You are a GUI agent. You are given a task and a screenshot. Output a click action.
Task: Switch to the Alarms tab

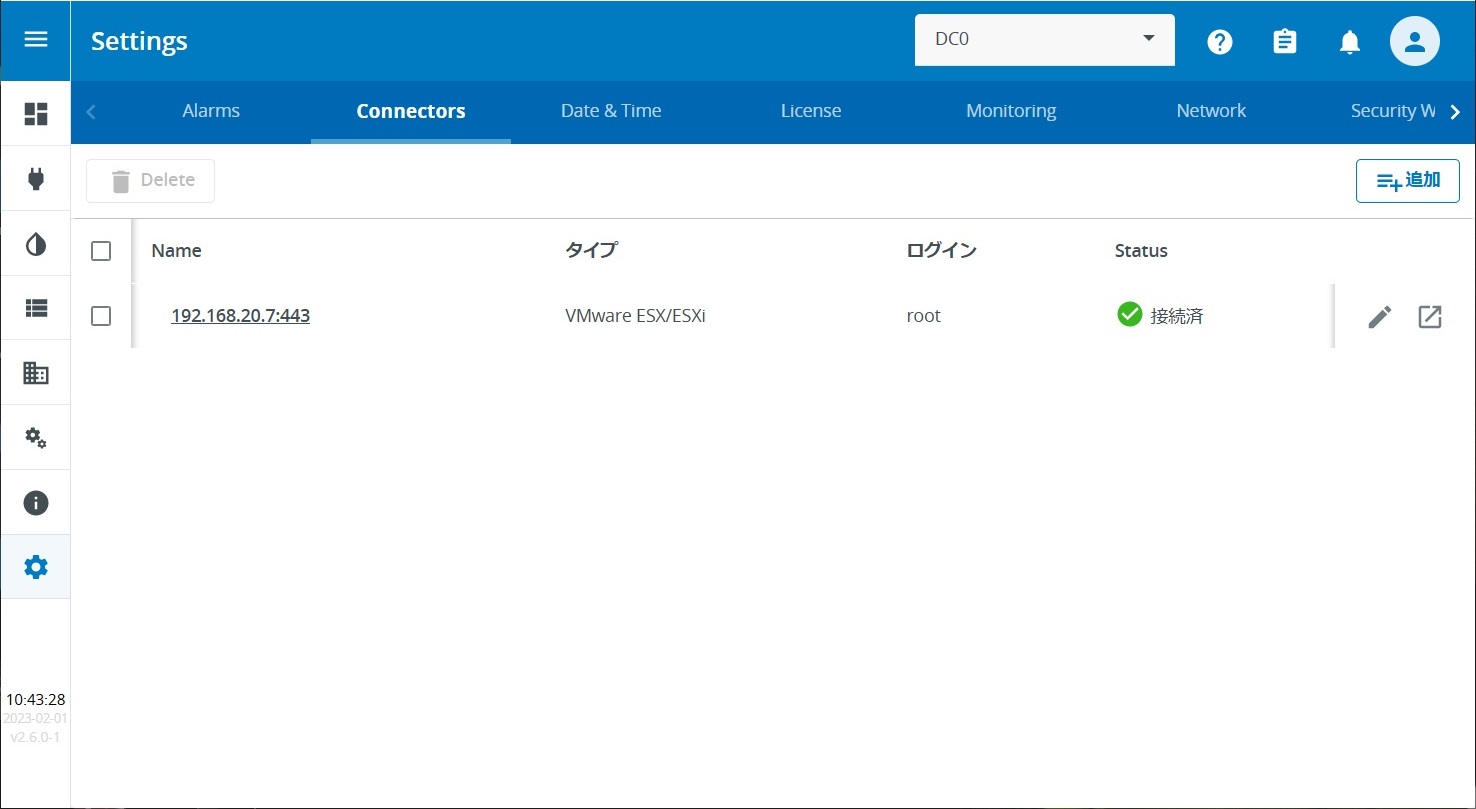(x=211, y=111)
